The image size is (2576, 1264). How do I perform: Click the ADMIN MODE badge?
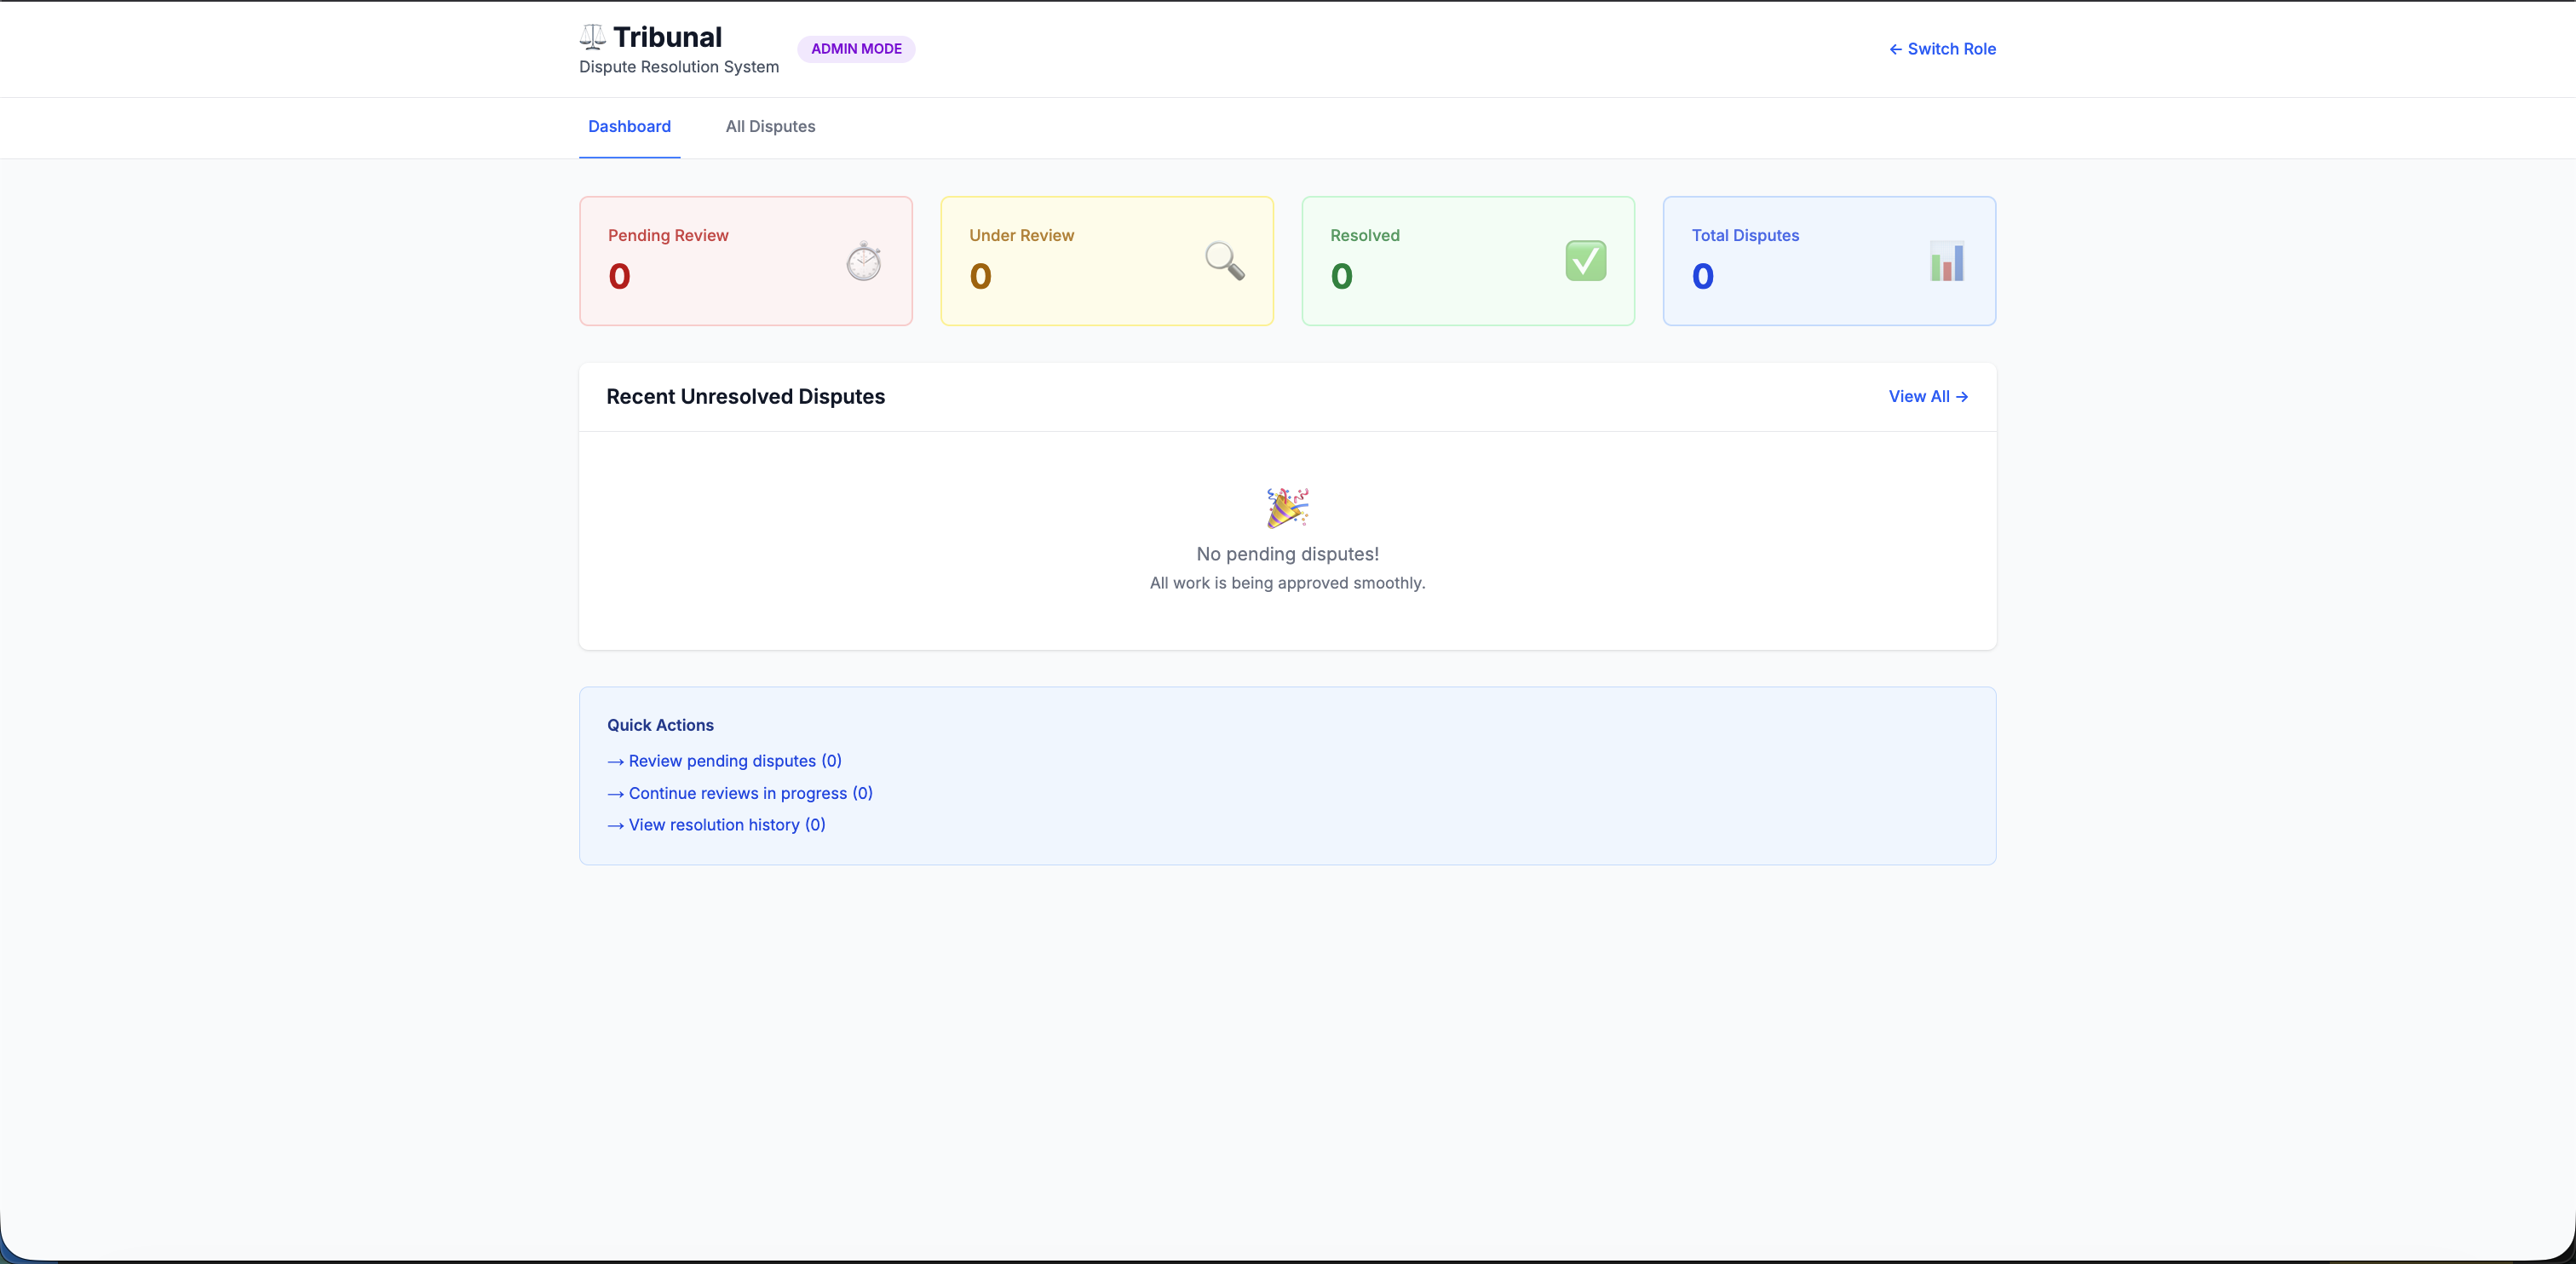point(856,49)
